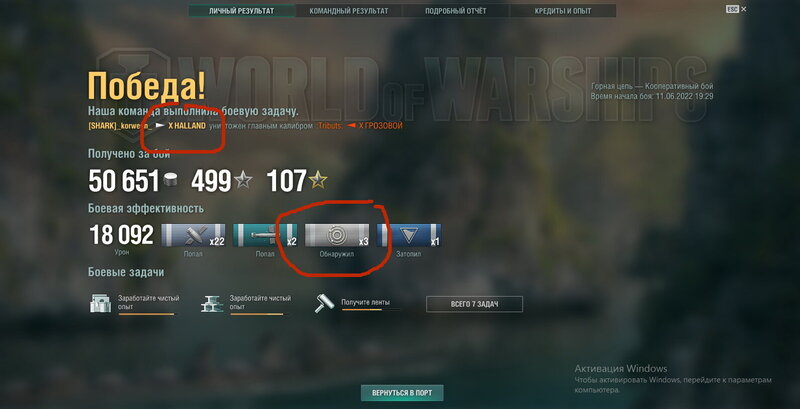800x409 pixels.
Task: Open the Подробный отчёт tab
Action: click(x=455, y=11)
